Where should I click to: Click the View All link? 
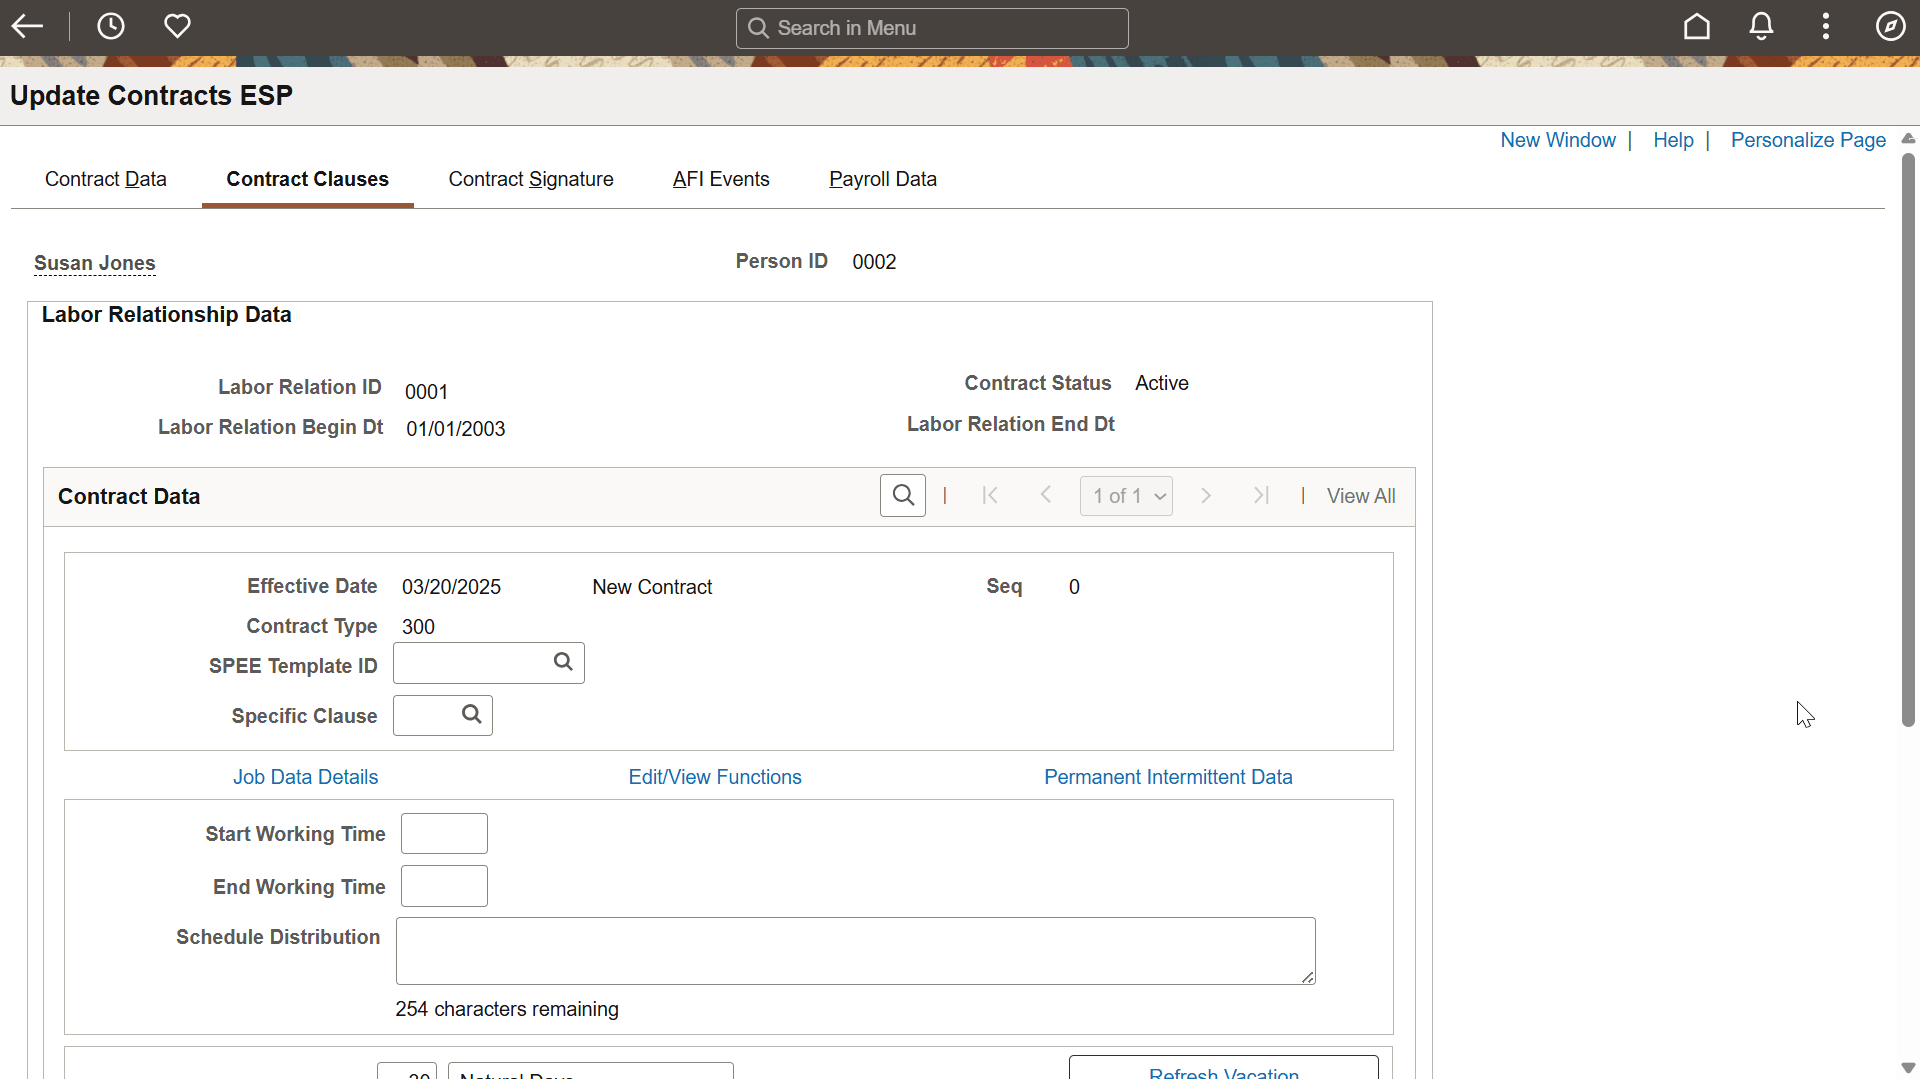coord(1361,495)
